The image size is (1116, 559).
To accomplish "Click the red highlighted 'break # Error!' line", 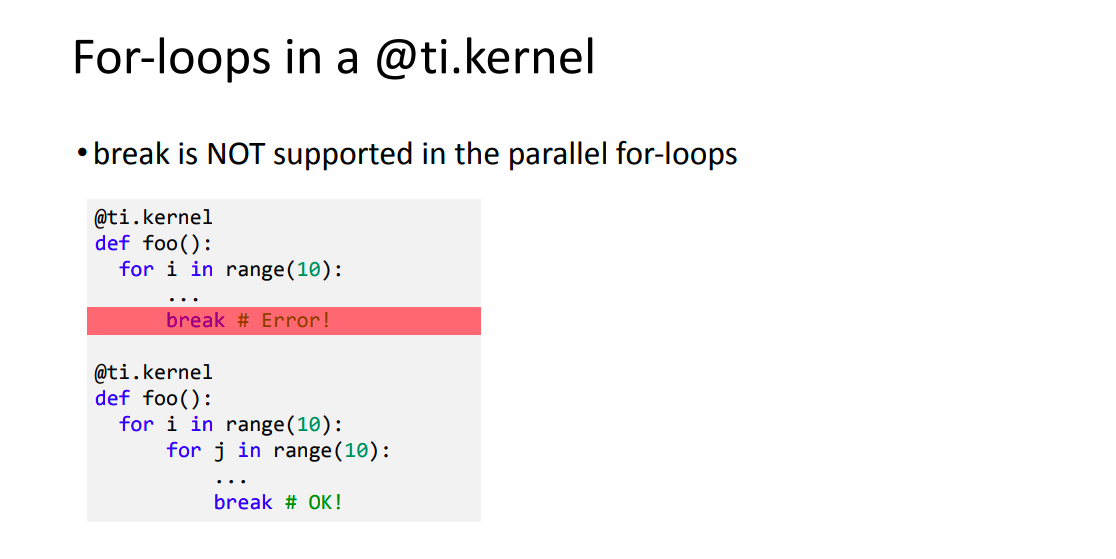I will [284, 320].
